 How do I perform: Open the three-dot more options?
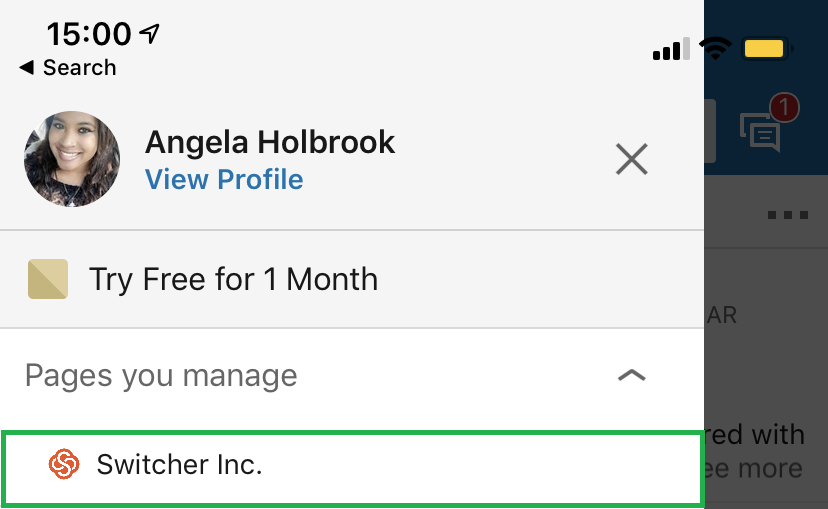(x=786, y=215)
